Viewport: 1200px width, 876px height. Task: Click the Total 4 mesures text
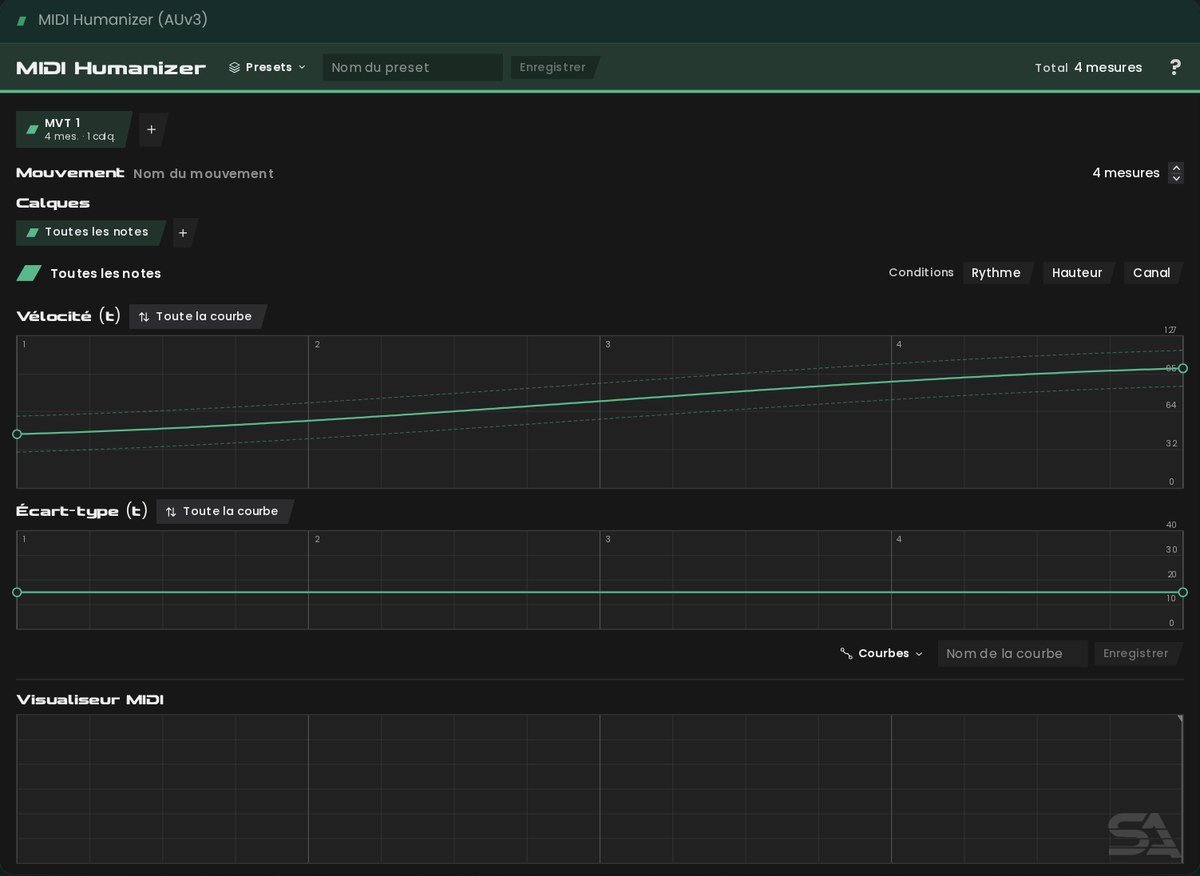1088,67
